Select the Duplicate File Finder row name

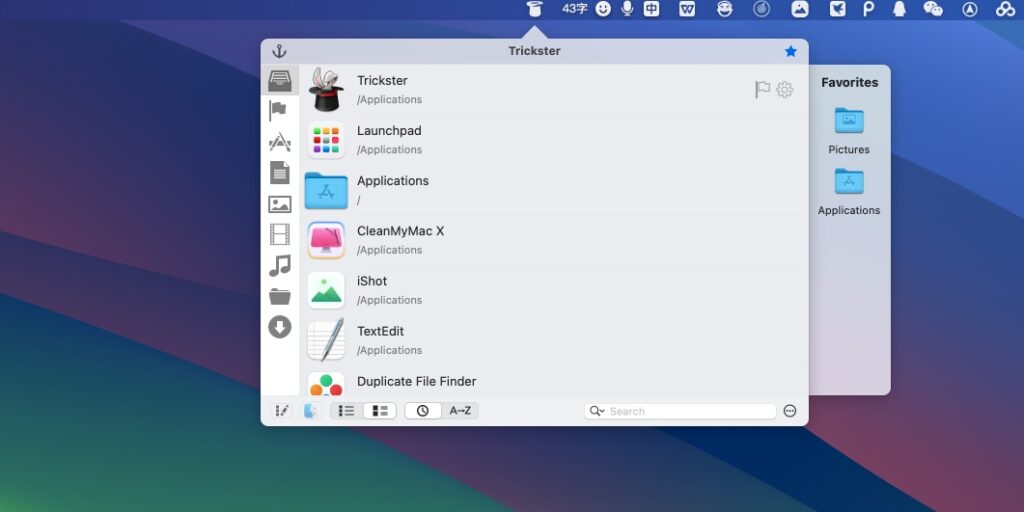pyautogui.click(x=417, y=381)
